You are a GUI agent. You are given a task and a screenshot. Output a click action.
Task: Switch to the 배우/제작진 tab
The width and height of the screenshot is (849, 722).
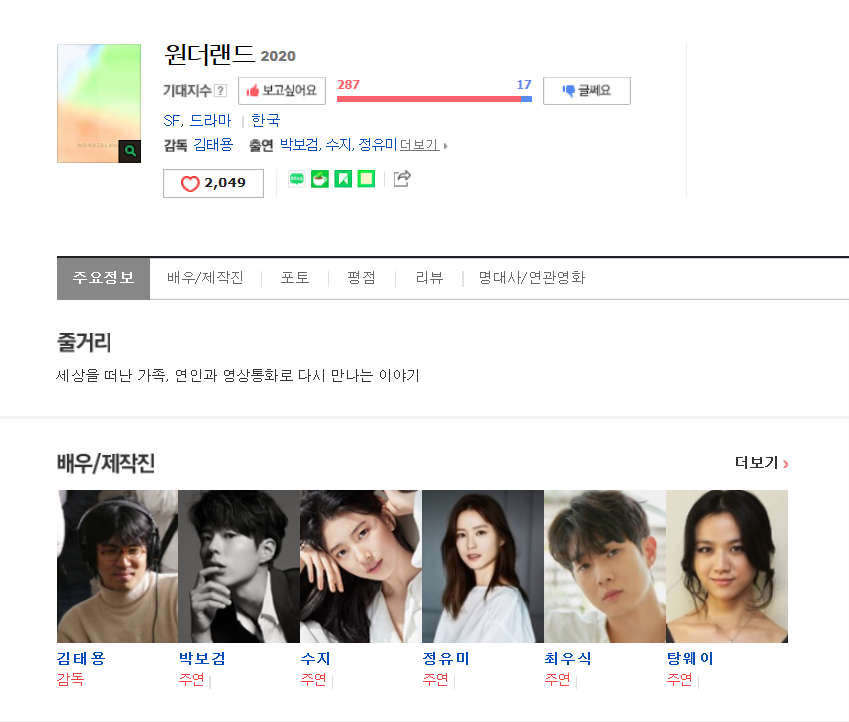coord(205,278)
